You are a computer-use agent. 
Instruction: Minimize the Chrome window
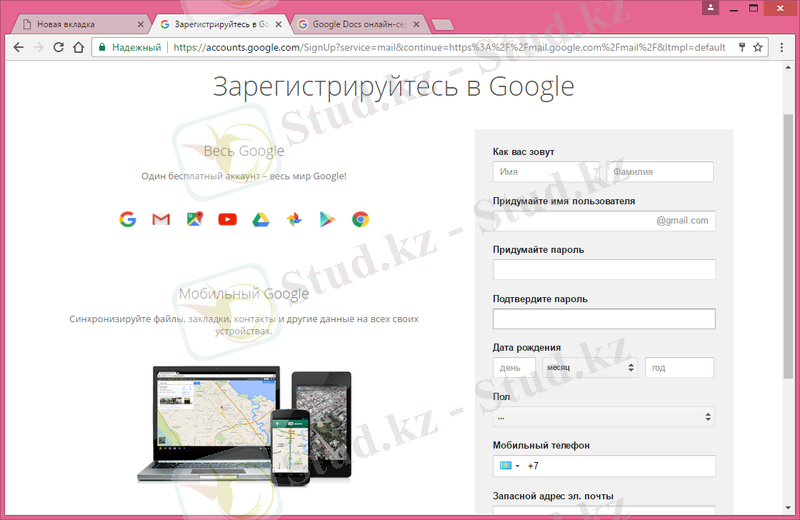point(734,8)
